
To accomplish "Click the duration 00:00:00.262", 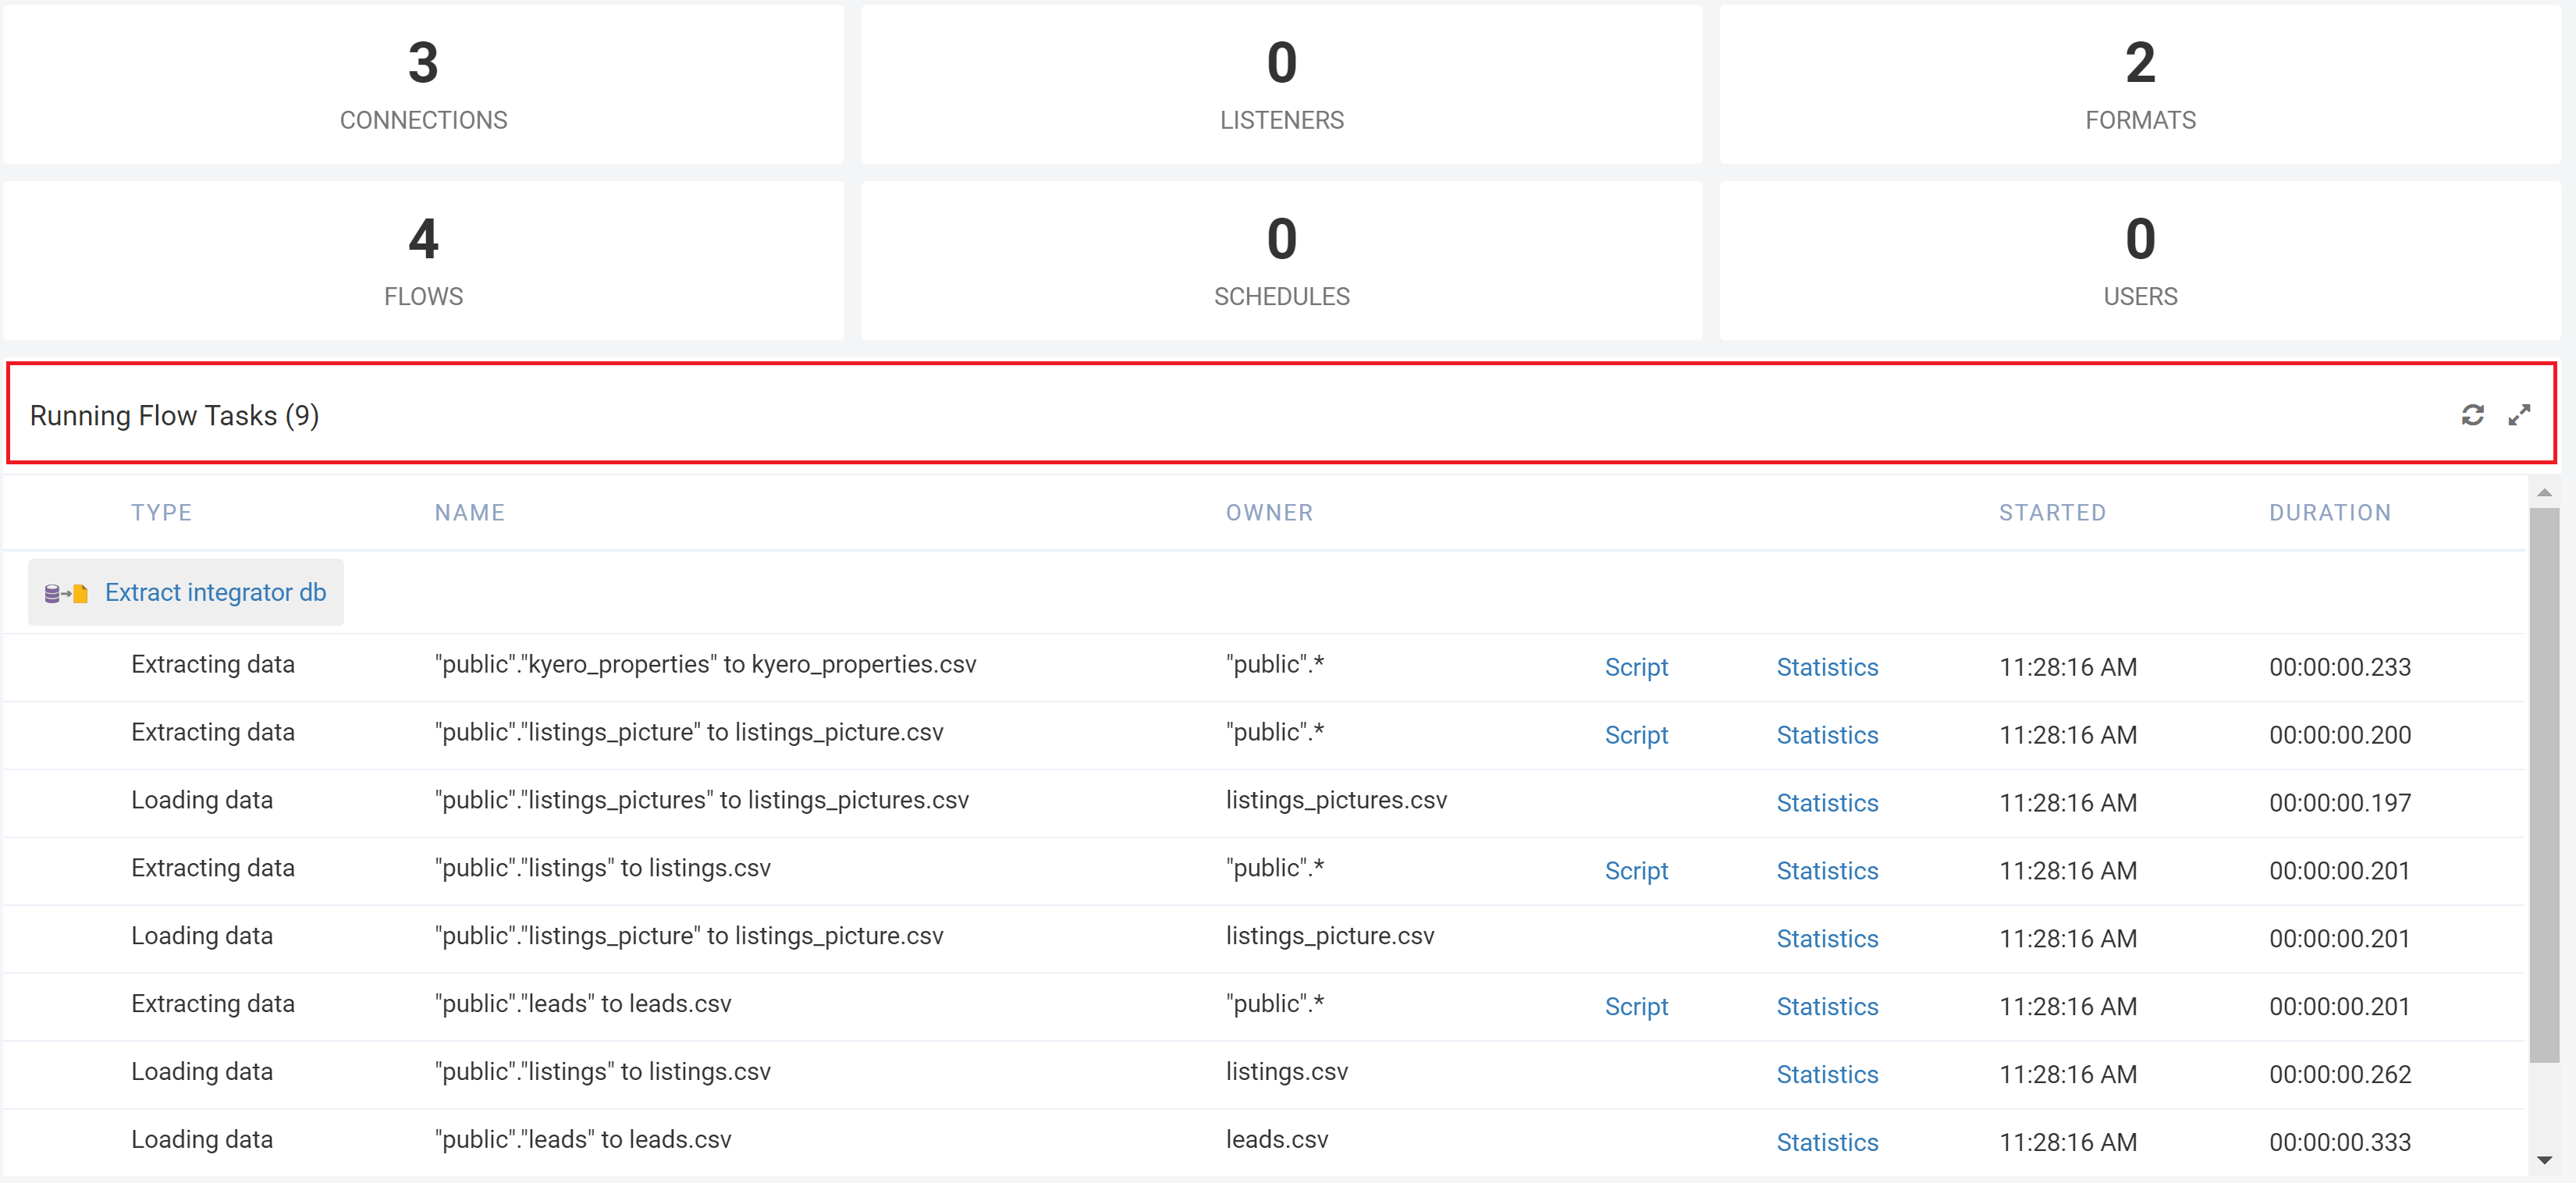I will (2340, 1075).
